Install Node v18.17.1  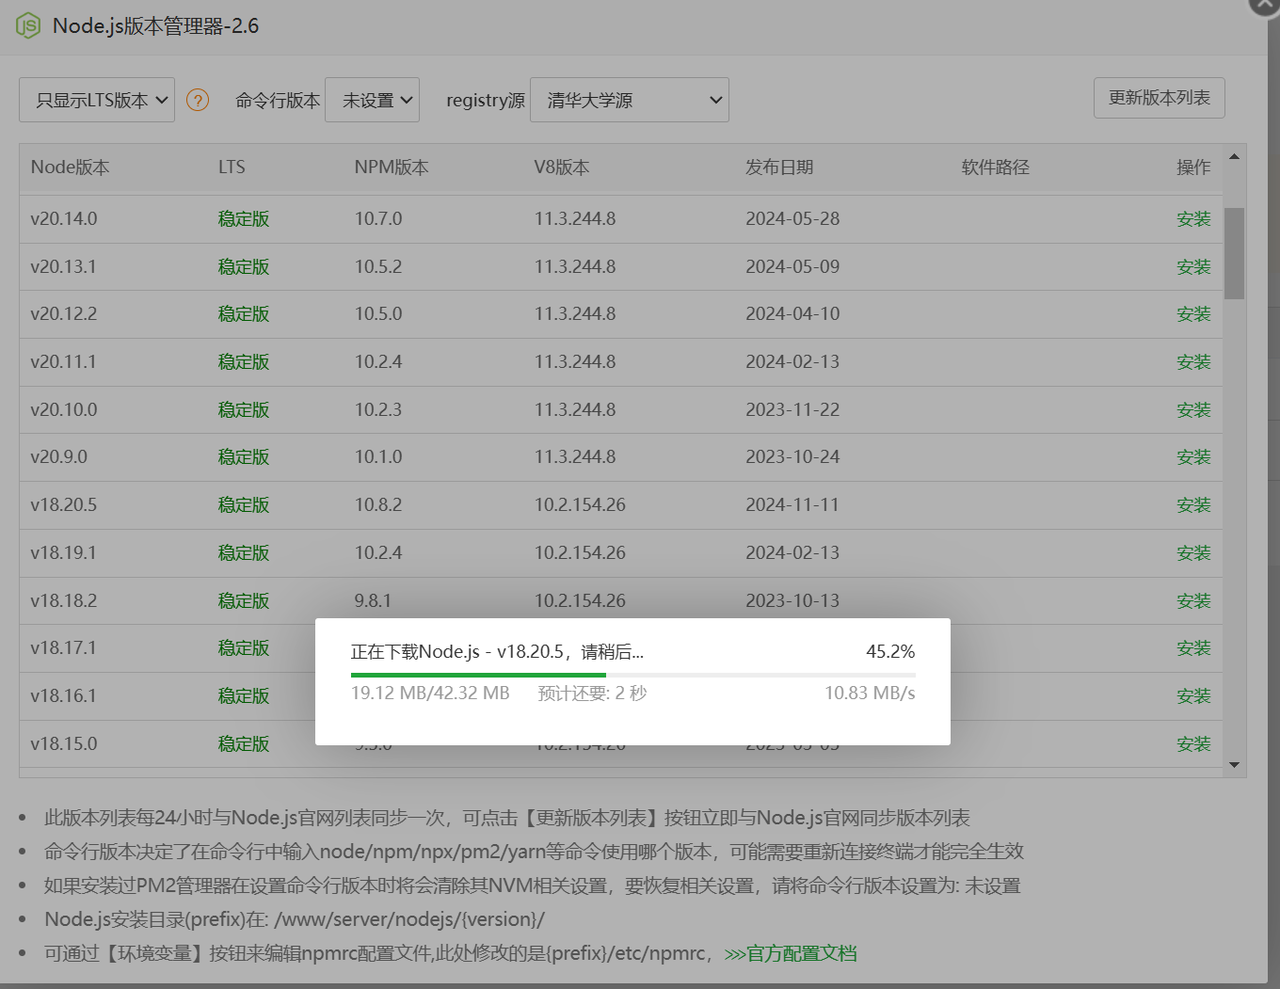tap(1193, 648)
